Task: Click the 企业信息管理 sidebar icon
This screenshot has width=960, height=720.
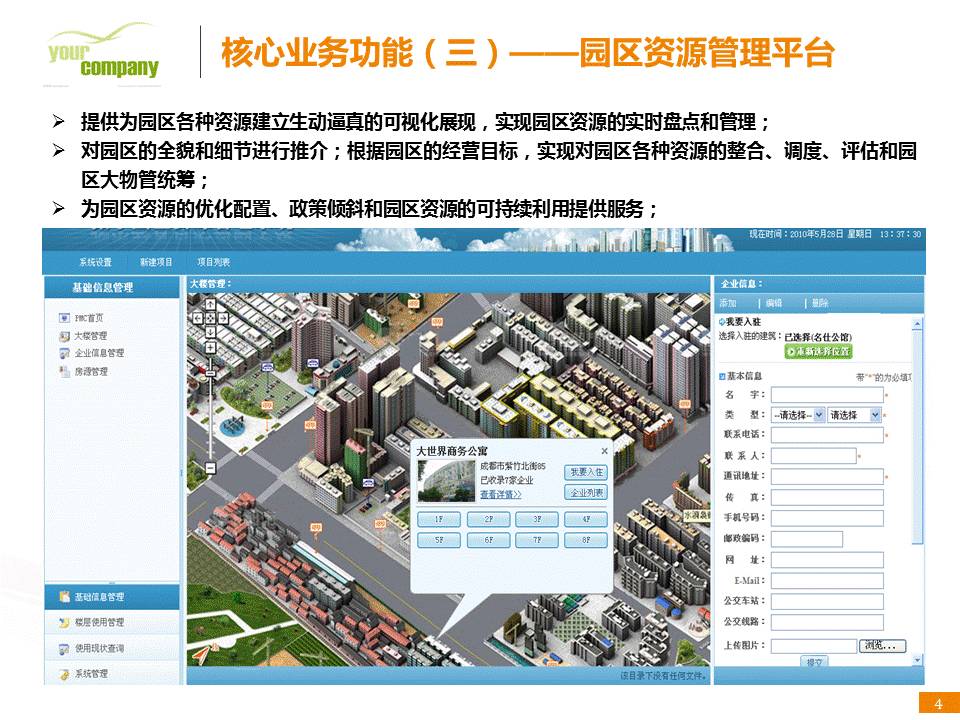Action: click(x=65, y=353)
